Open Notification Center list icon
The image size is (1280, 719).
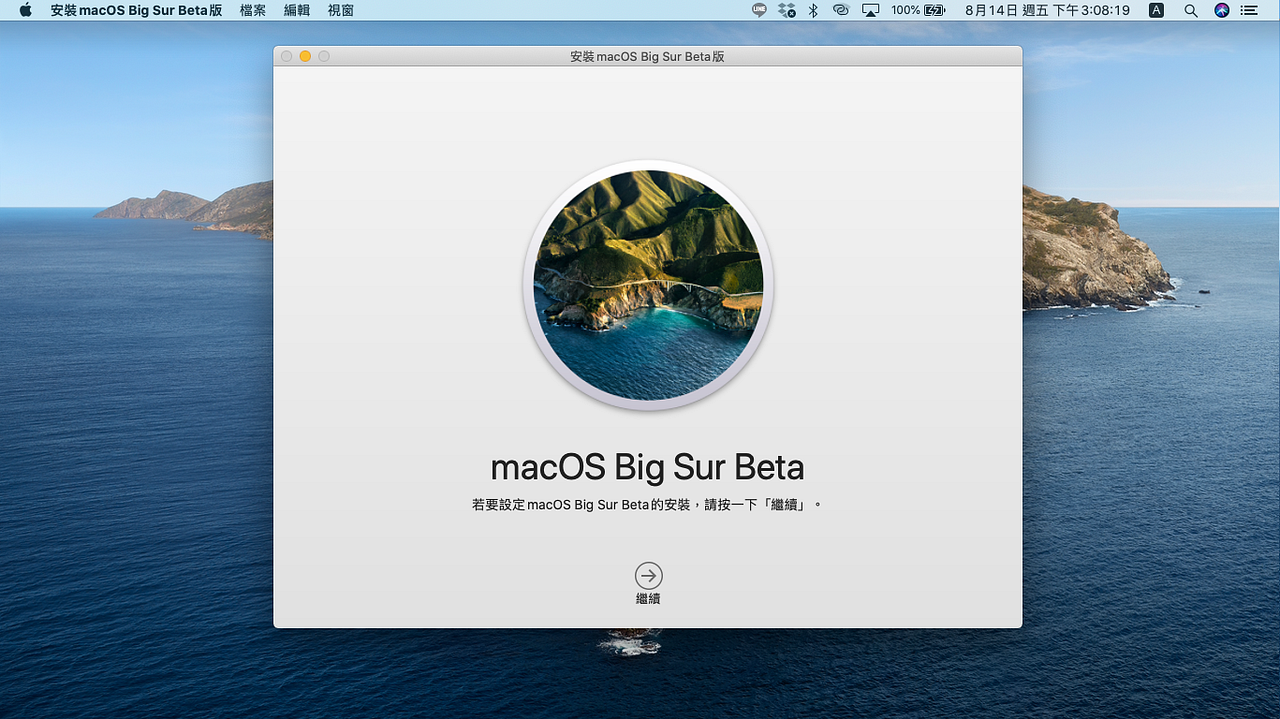click(1249, 10)
